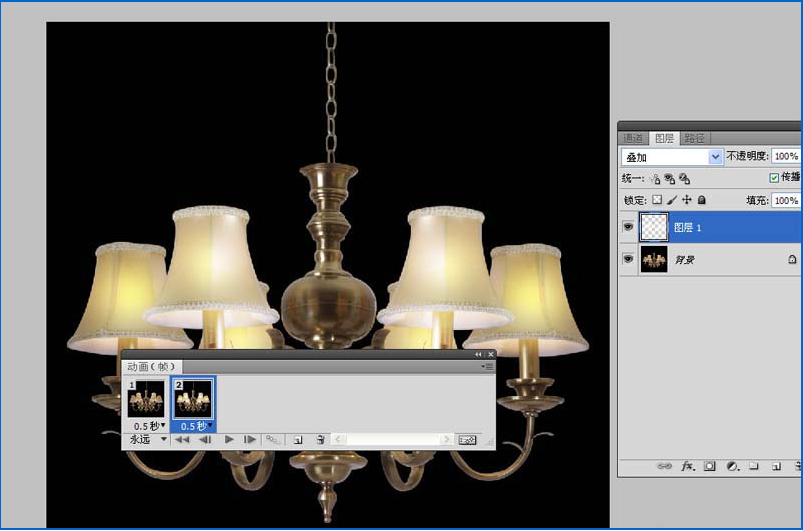The height and width of the screenshot is (531, 803).
Task: Select the first animation frame button
Action: point(182,439)
